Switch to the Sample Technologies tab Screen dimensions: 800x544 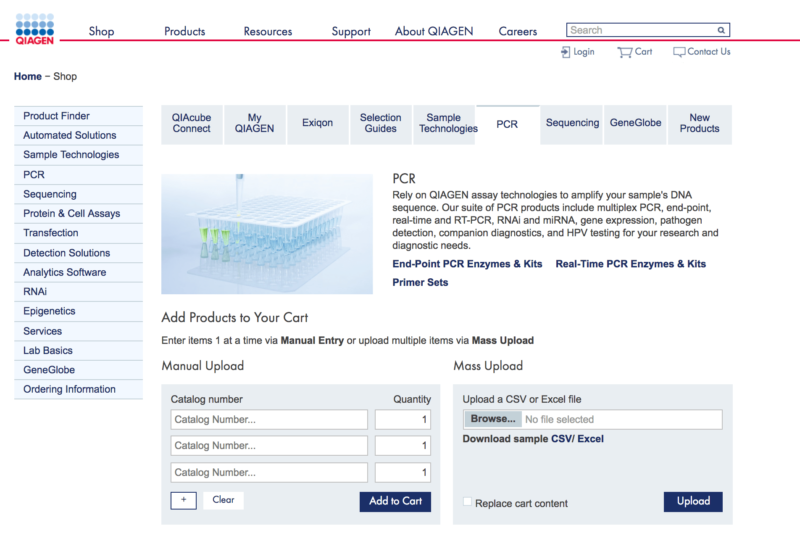tap(444, 125)
